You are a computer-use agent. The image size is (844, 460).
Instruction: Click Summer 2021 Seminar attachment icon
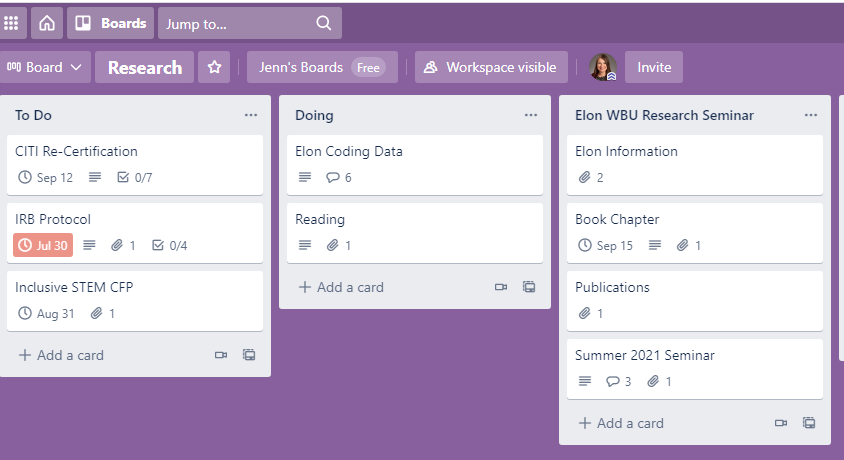(x=653, y=381)
